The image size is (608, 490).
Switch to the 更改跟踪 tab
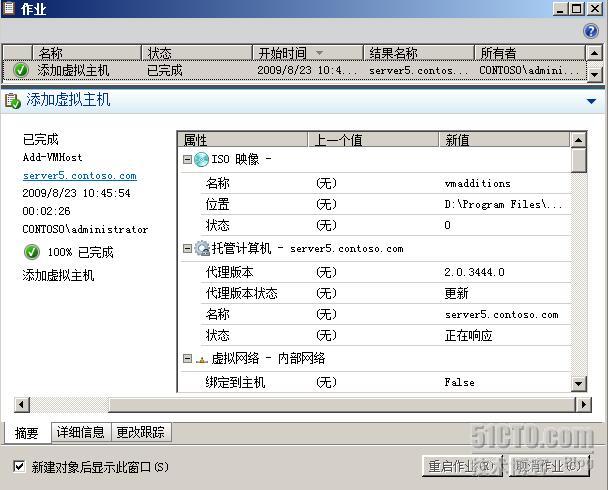[x=141, y=432]
